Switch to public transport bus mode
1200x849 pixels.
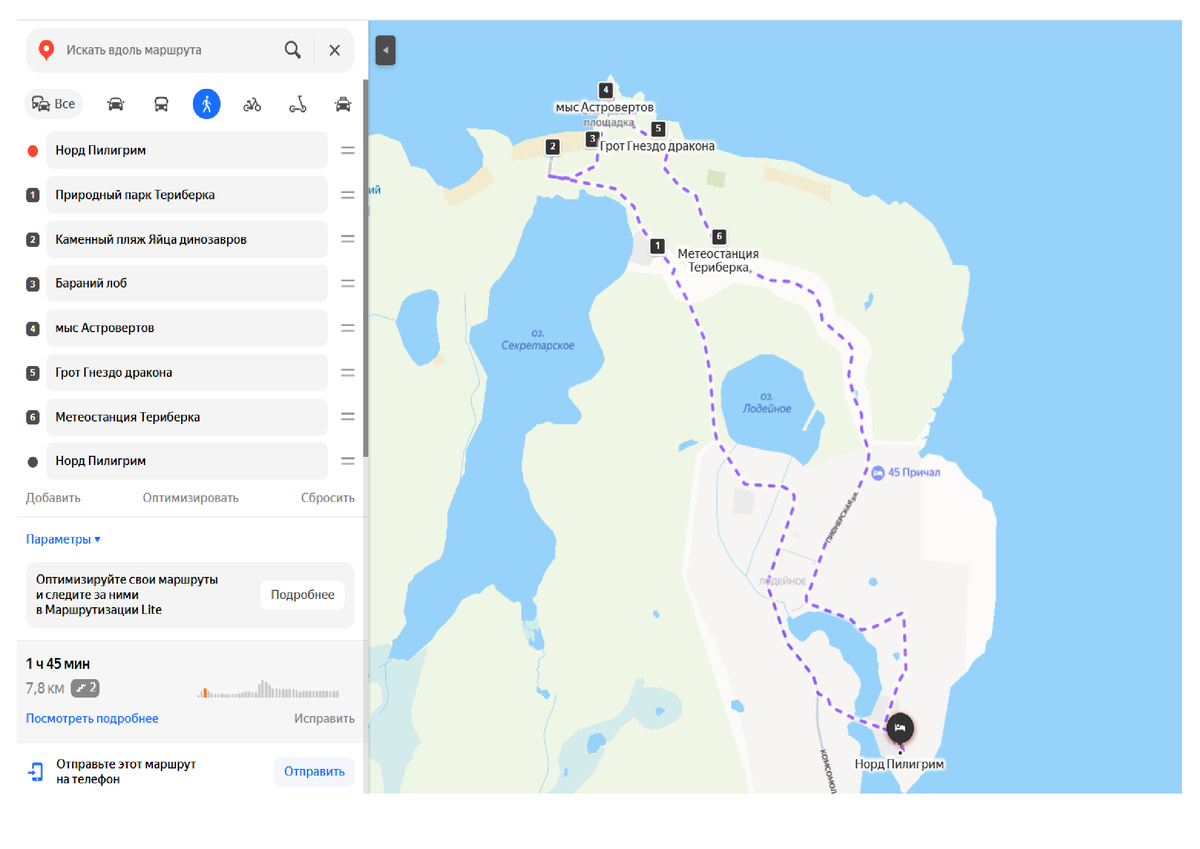[161, 104]
